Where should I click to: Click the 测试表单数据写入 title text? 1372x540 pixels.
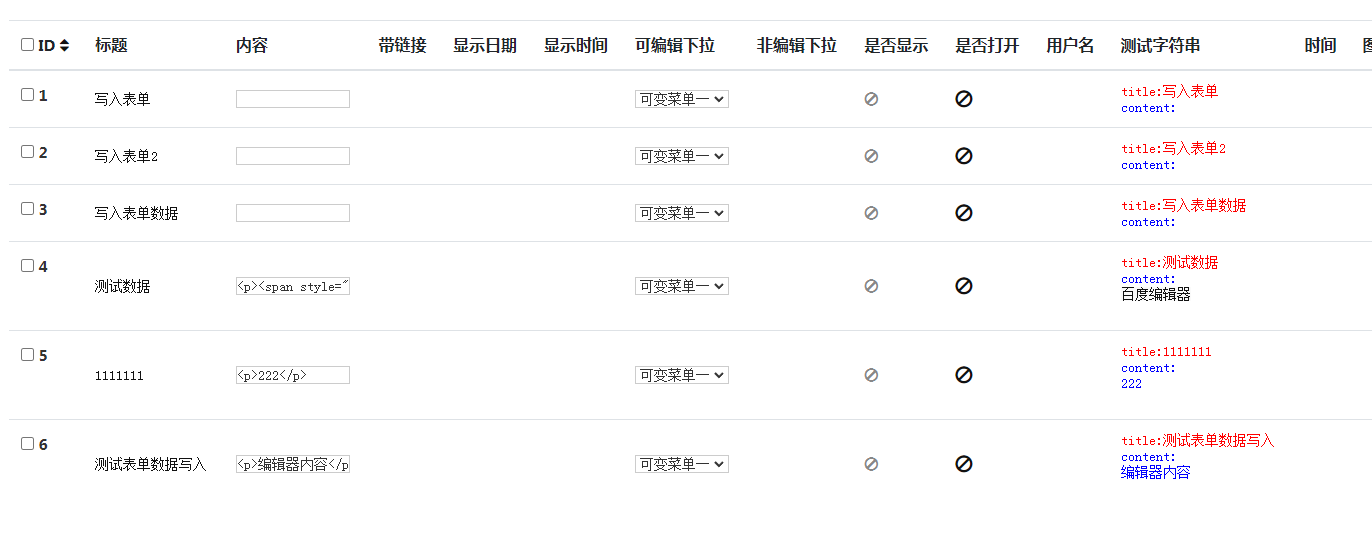coord(151,464)
